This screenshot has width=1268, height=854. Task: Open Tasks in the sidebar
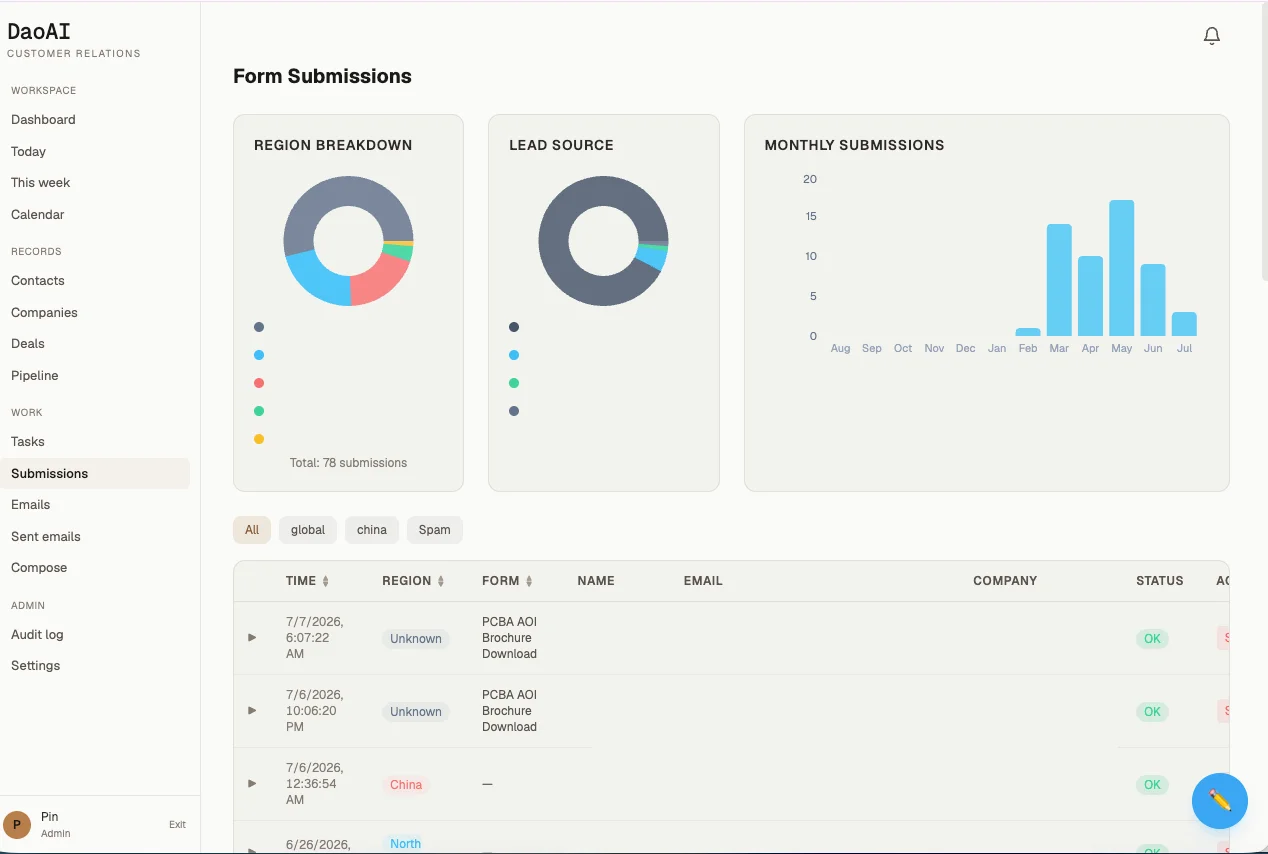[x=28, y=441]
